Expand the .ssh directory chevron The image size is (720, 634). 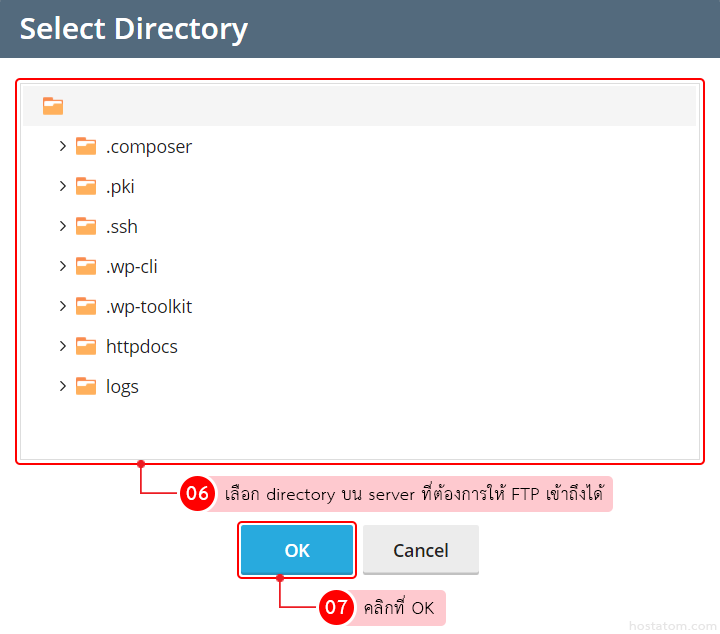[x=63, y=226]
